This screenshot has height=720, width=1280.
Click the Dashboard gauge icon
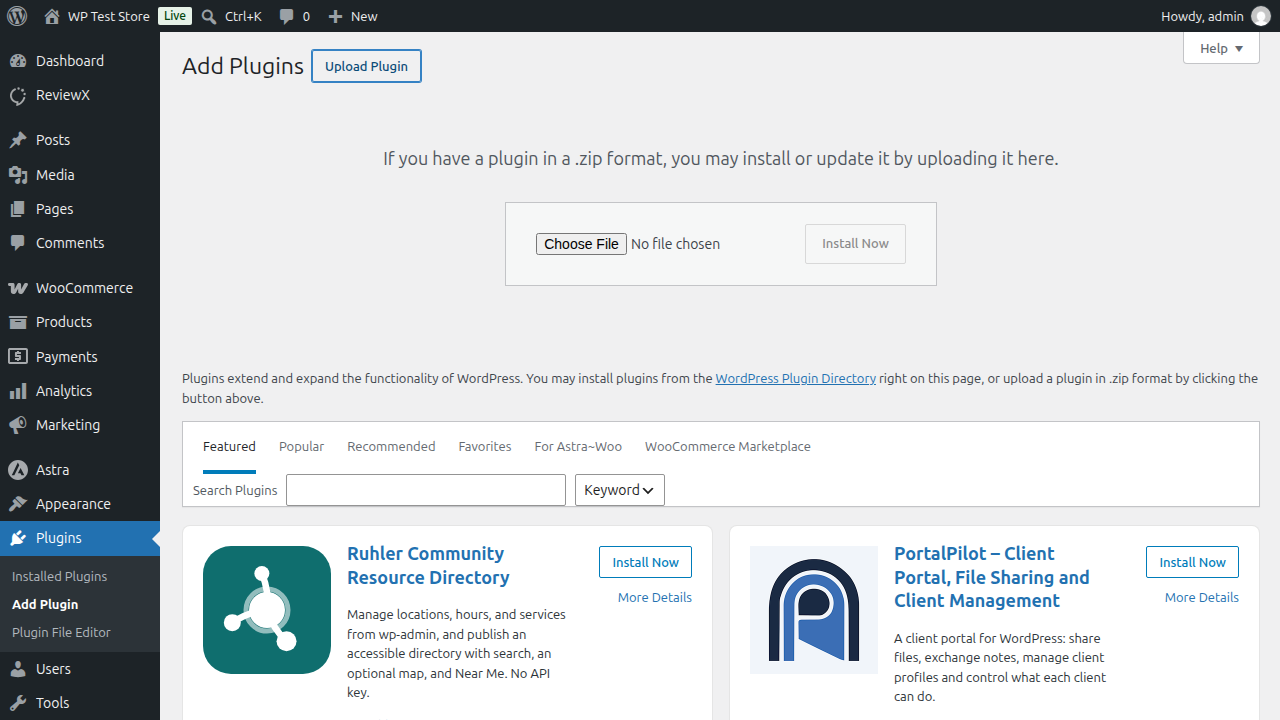click(18, 61)
